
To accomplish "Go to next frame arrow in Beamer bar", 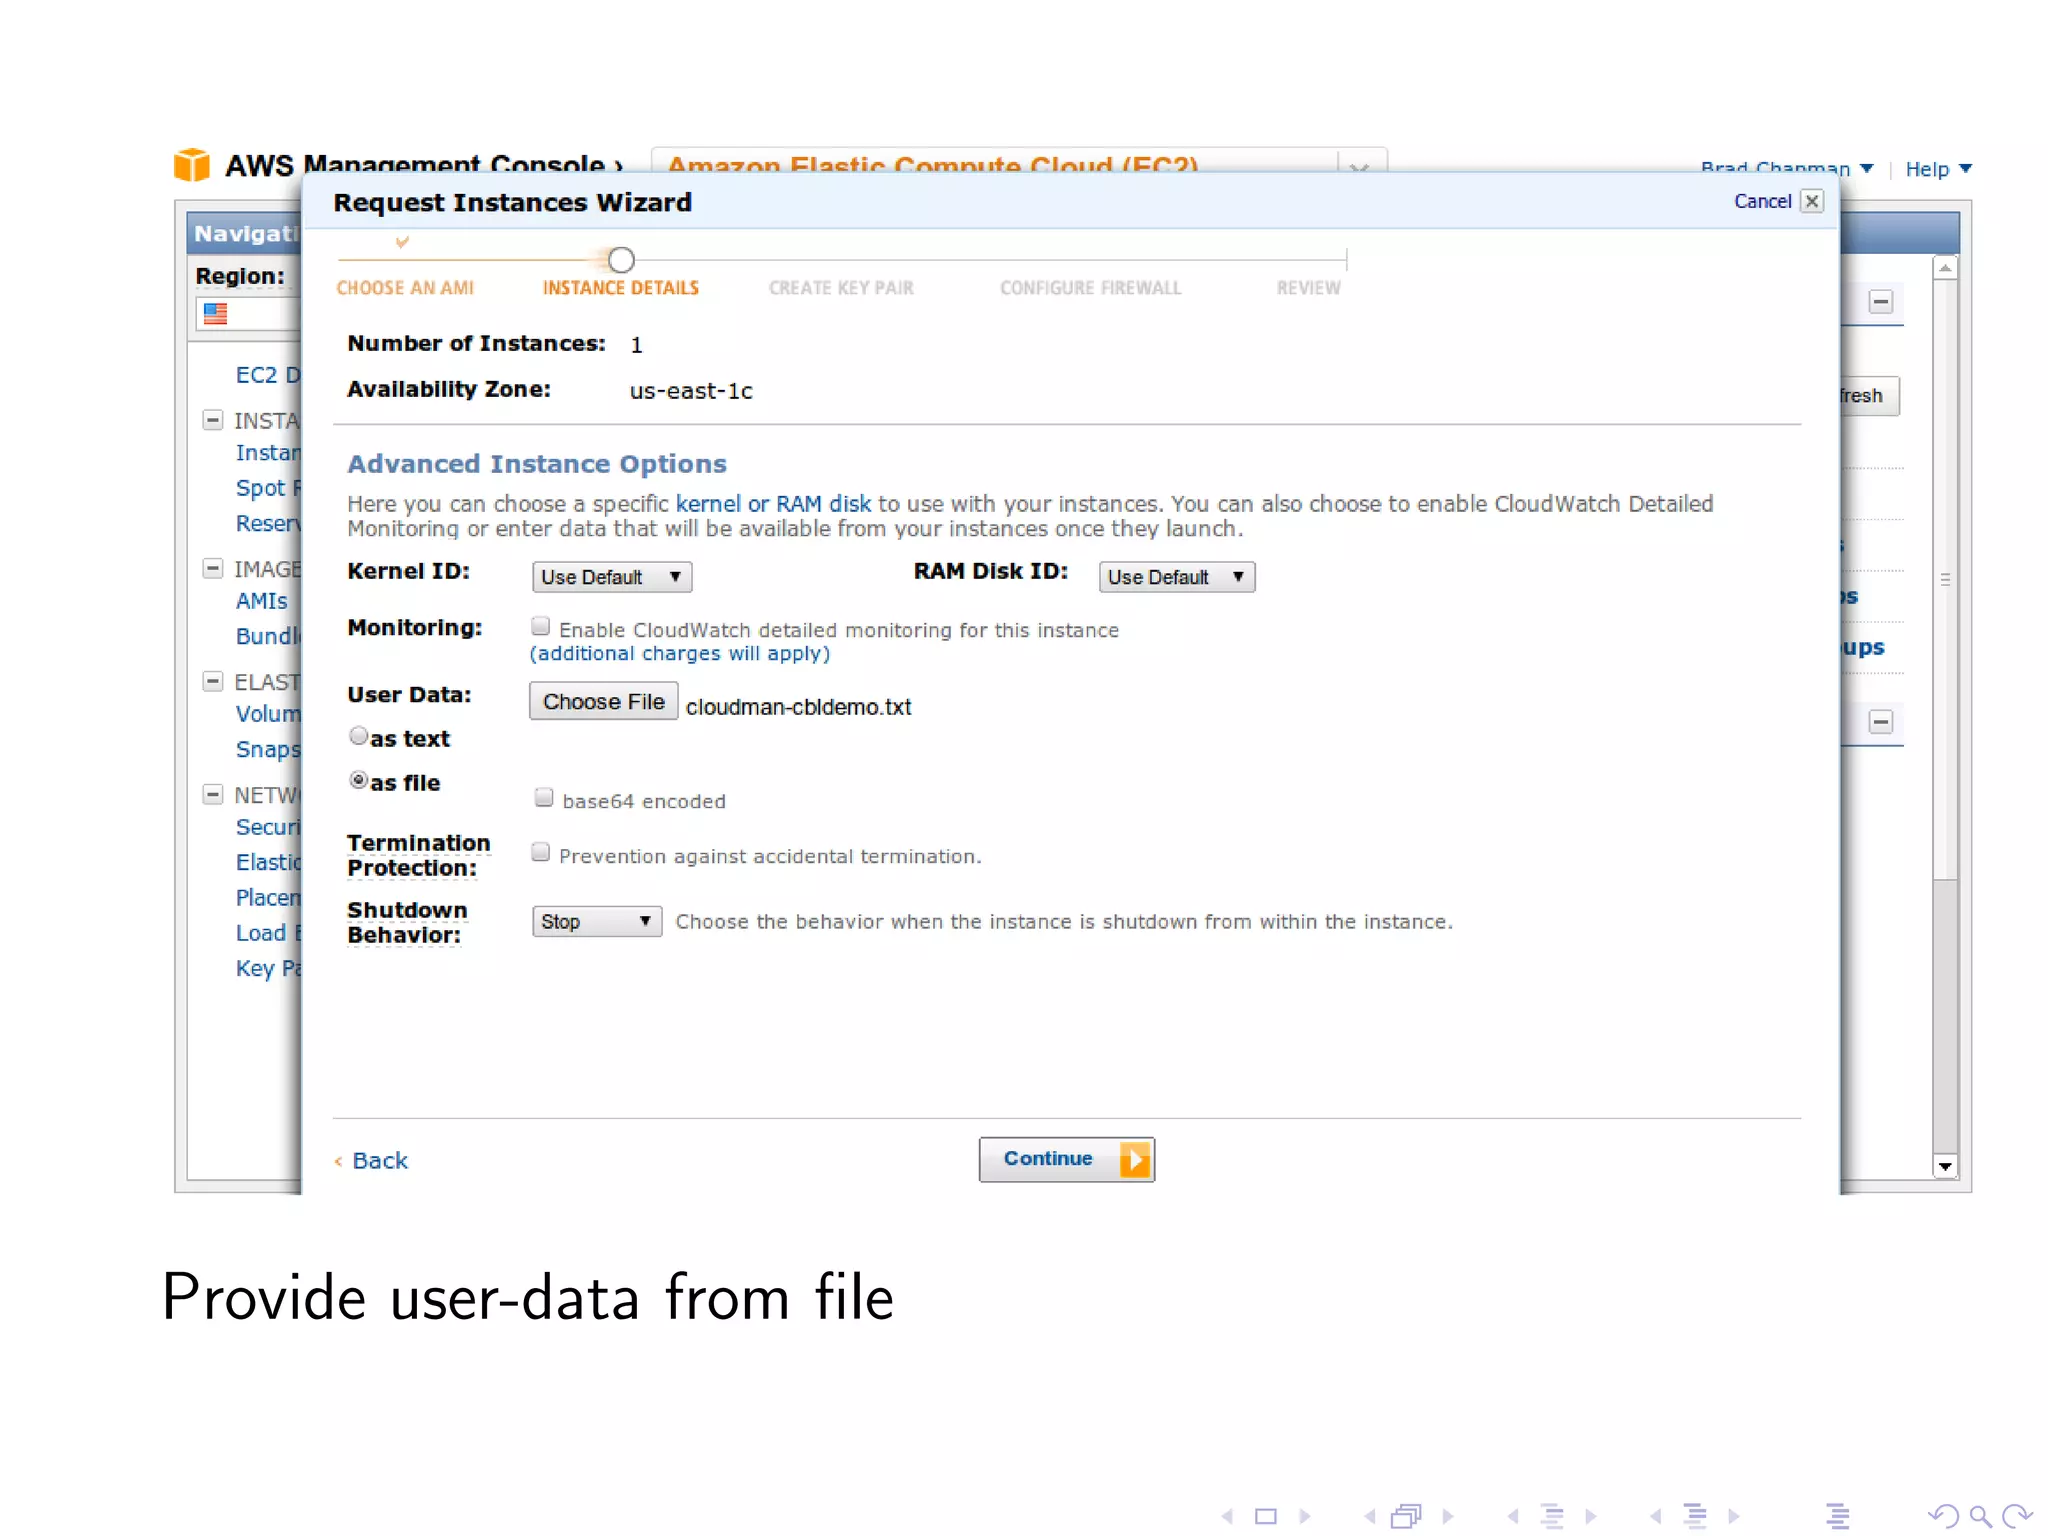I will point(1447,1516).
